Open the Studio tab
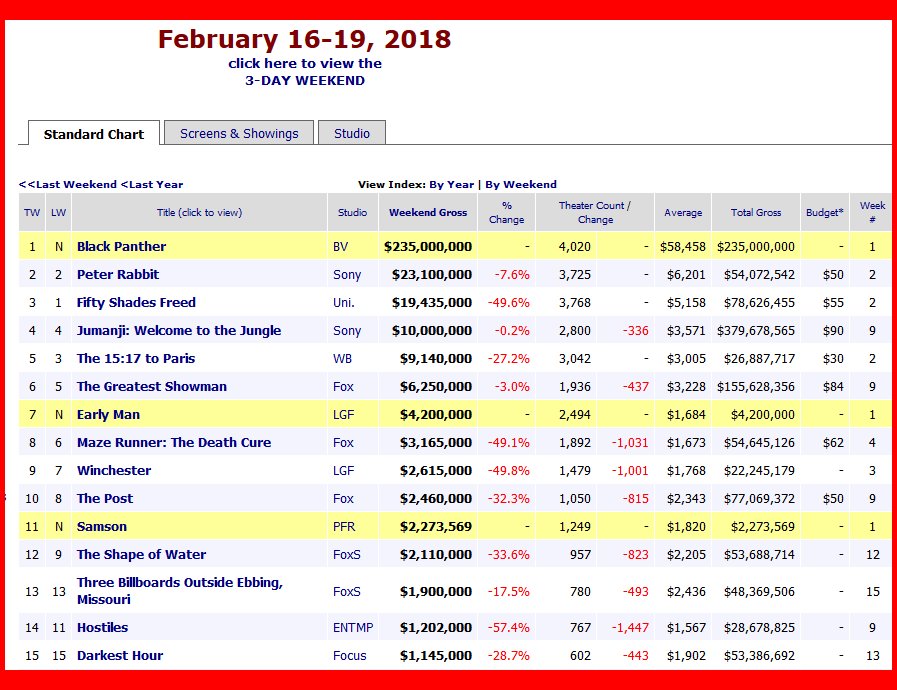This screenshot has width=897, height=690. point(352,133)
